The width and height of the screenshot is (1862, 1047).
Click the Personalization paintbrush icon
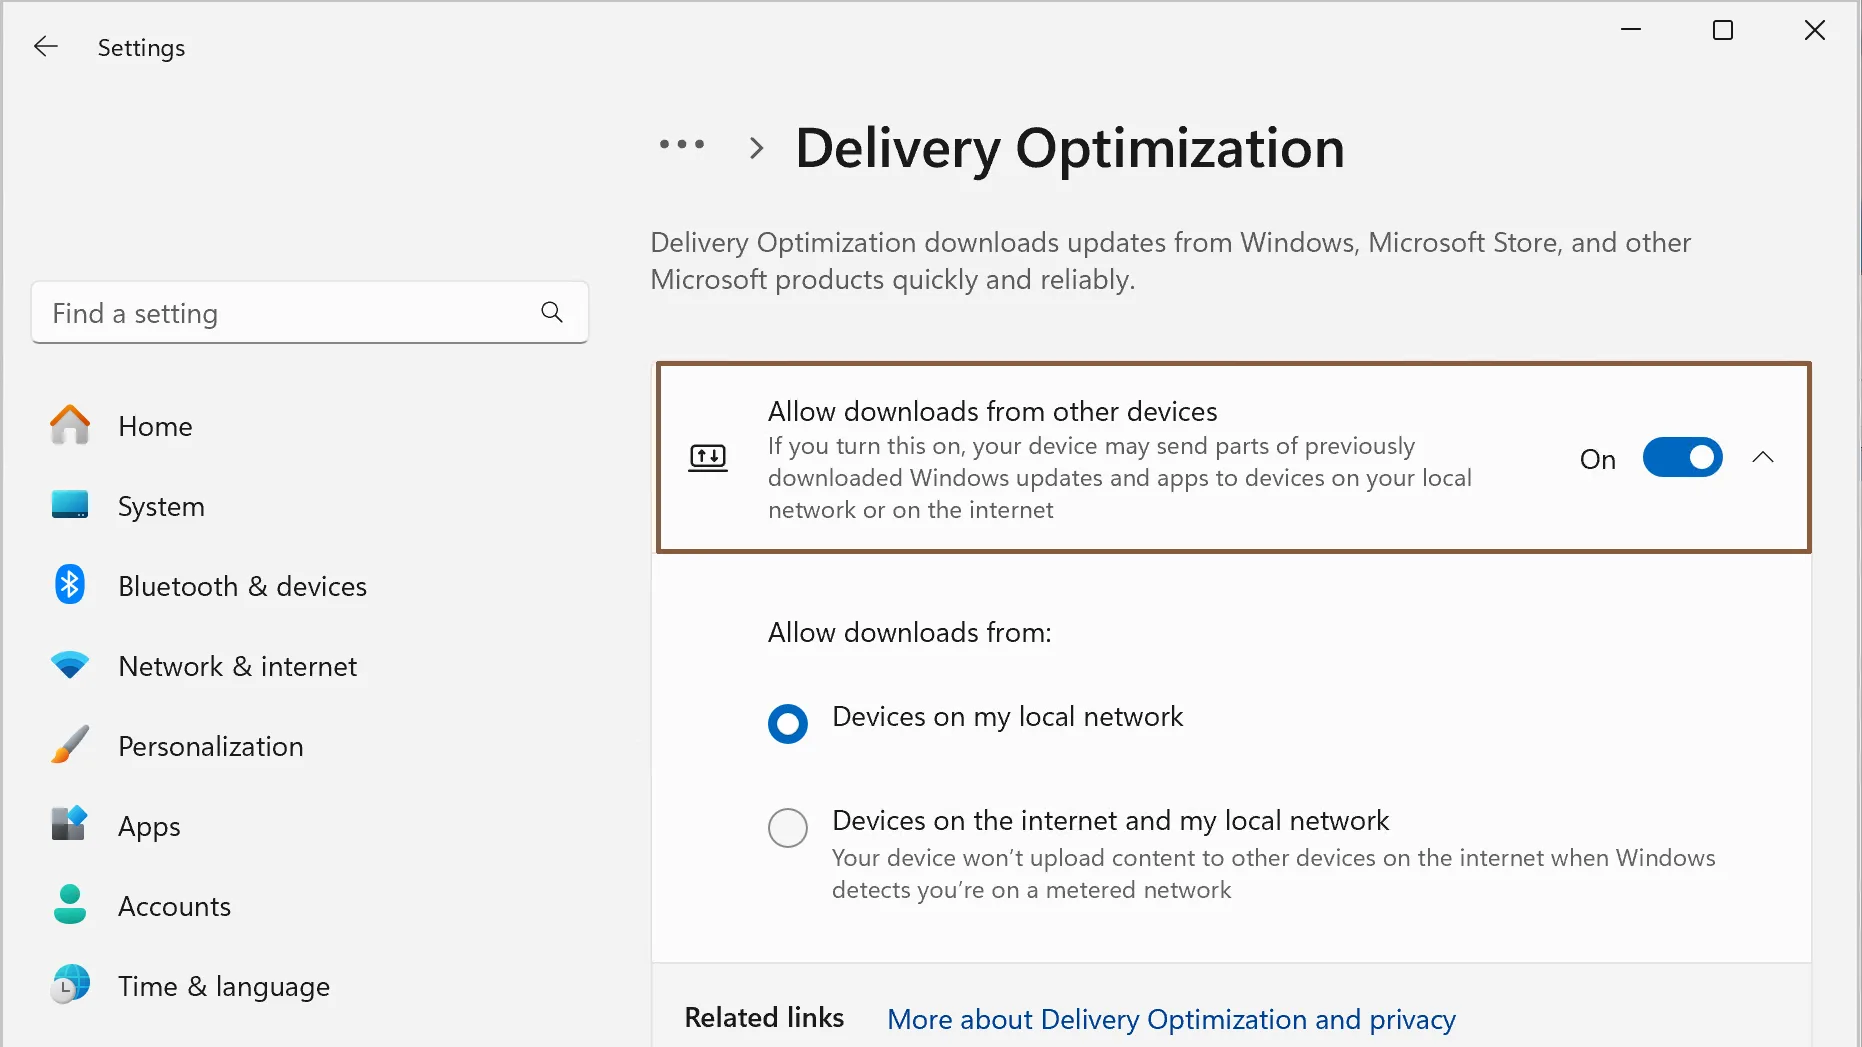point(70,745)
